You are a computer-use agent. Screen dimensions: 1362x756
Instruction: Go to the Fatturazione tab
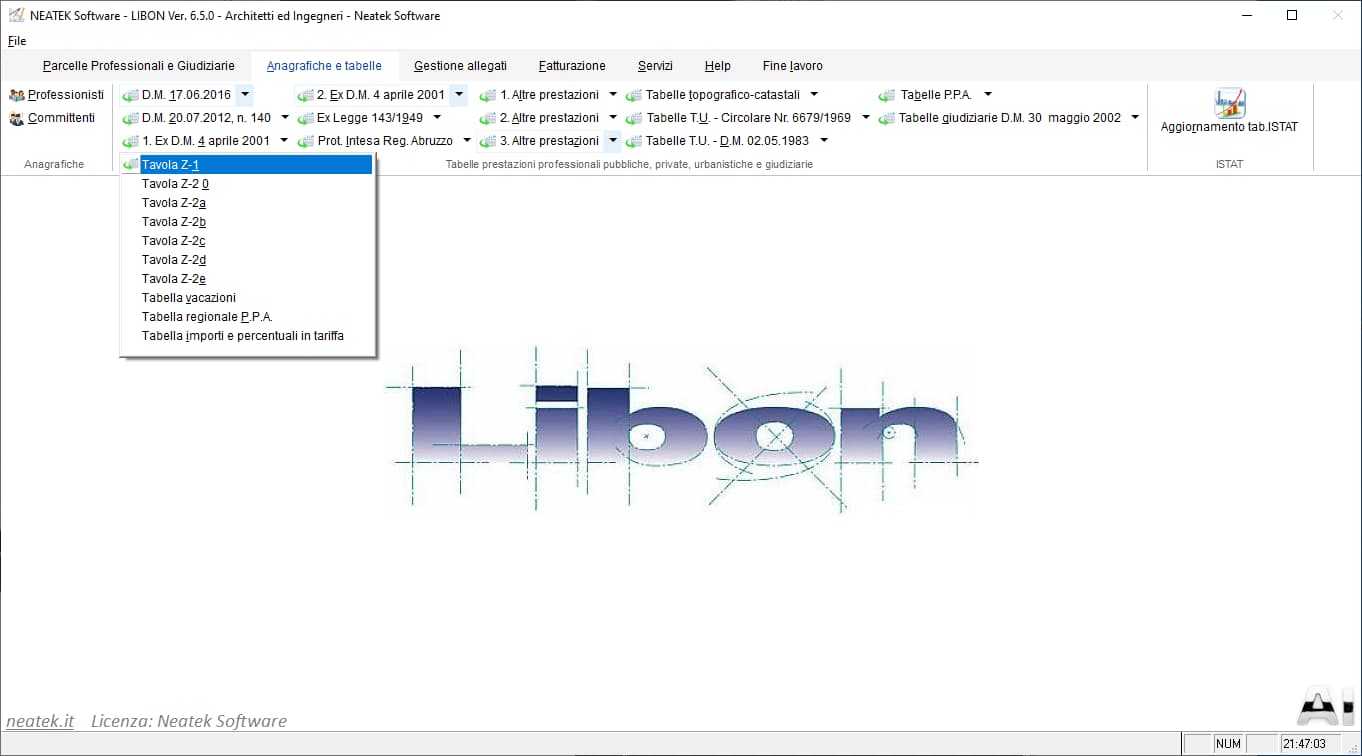tap(572, 66)
